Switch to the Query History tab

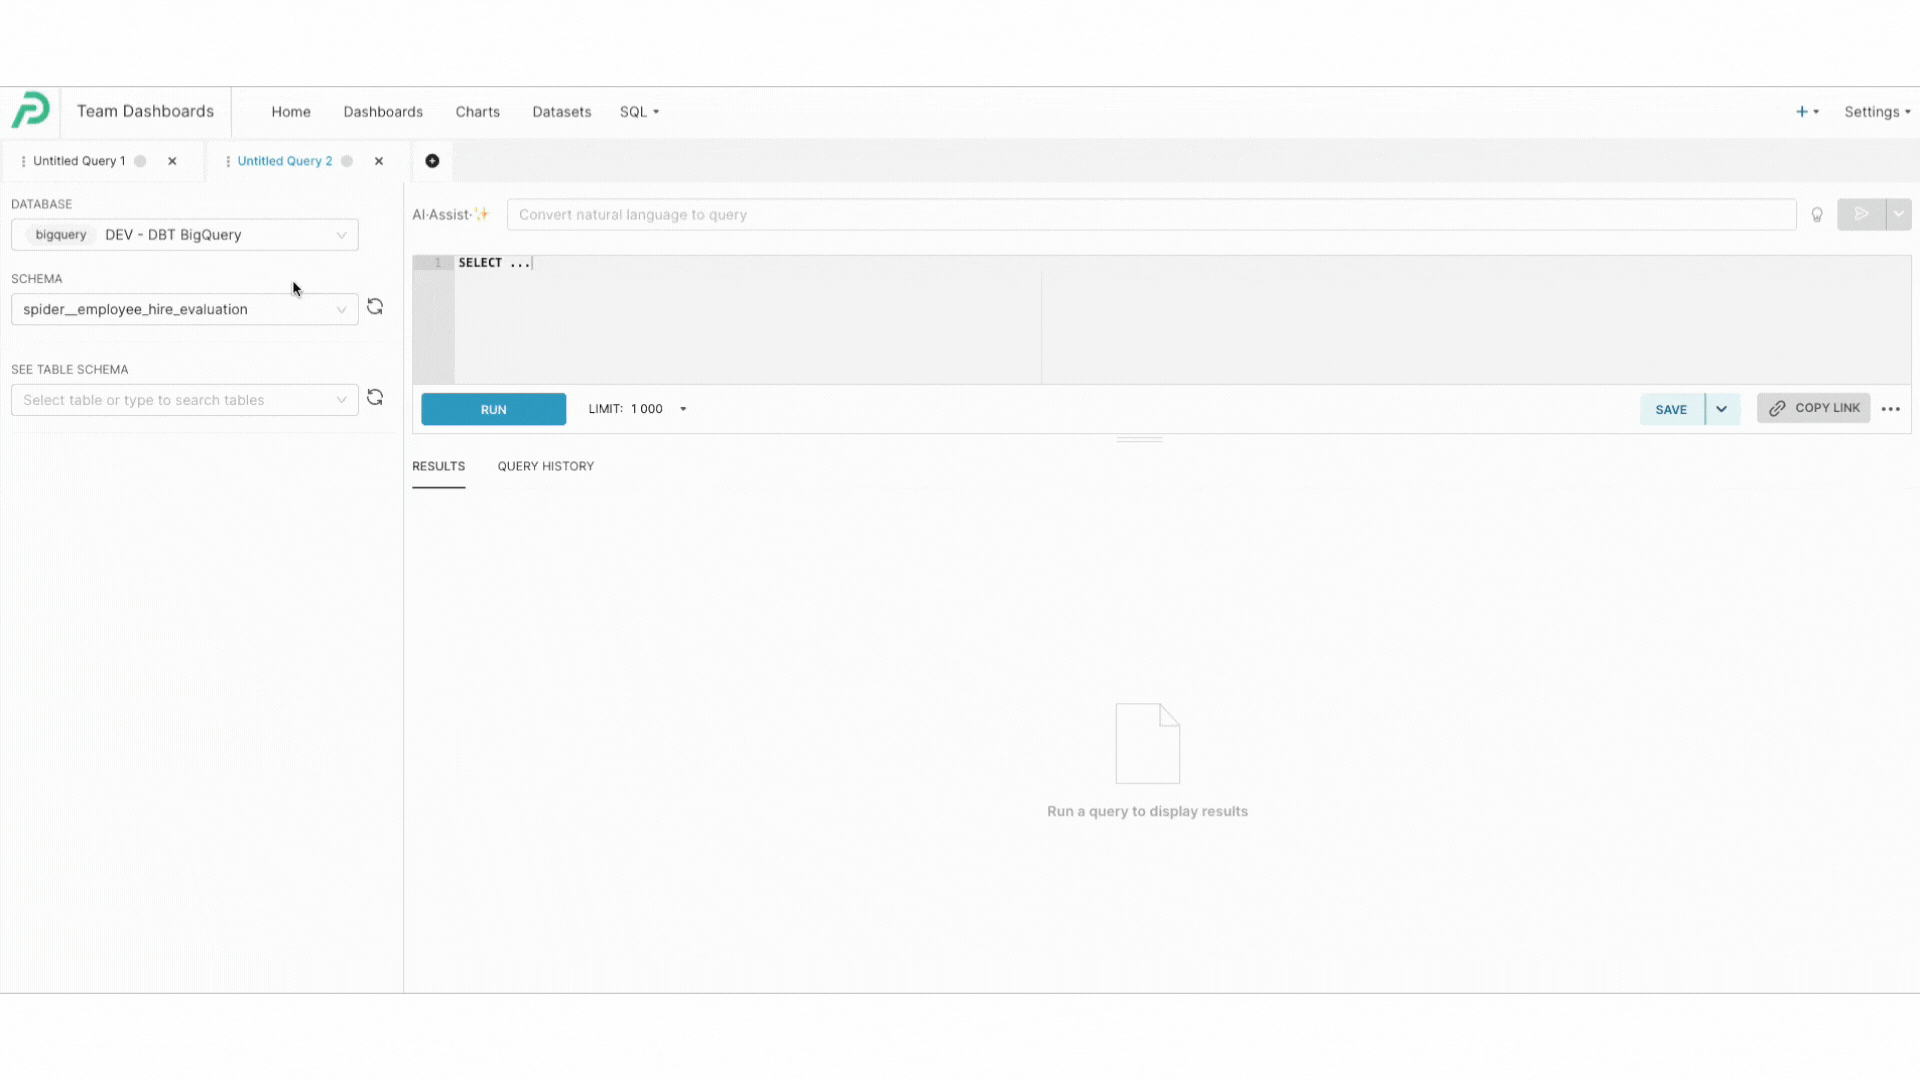[545, 466]
